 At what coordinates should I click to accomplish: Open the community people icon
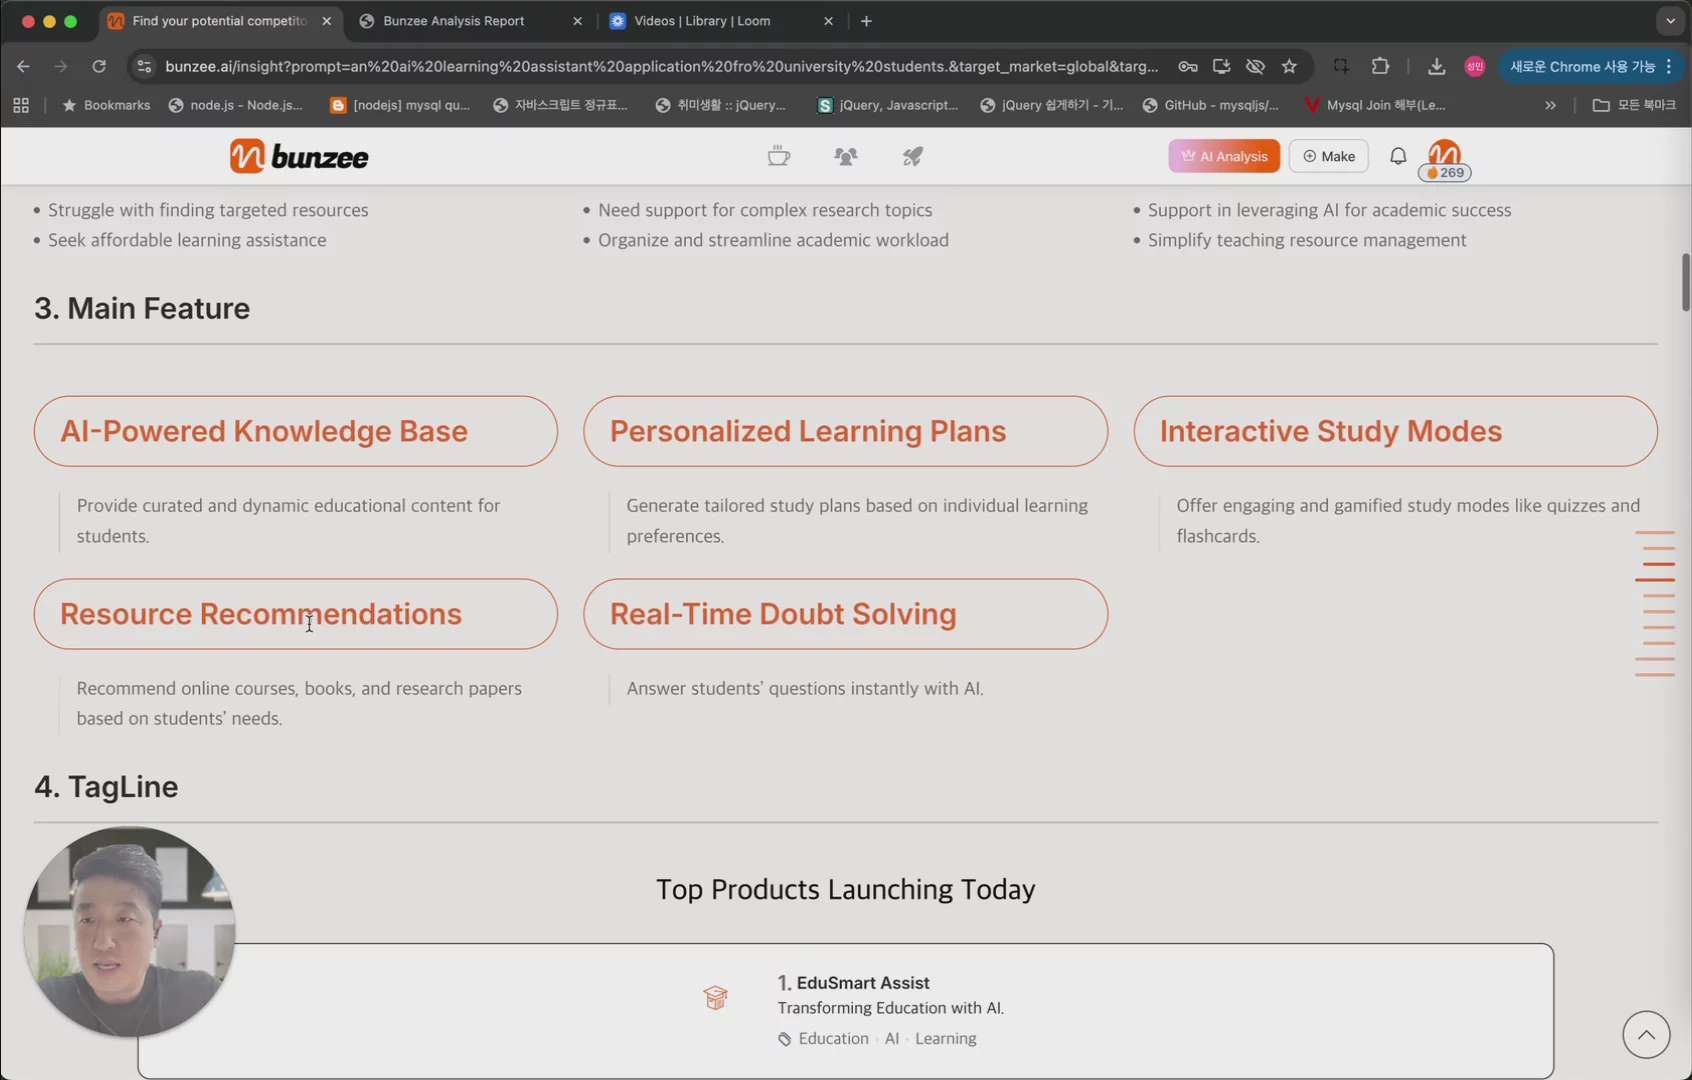[845, 156]
